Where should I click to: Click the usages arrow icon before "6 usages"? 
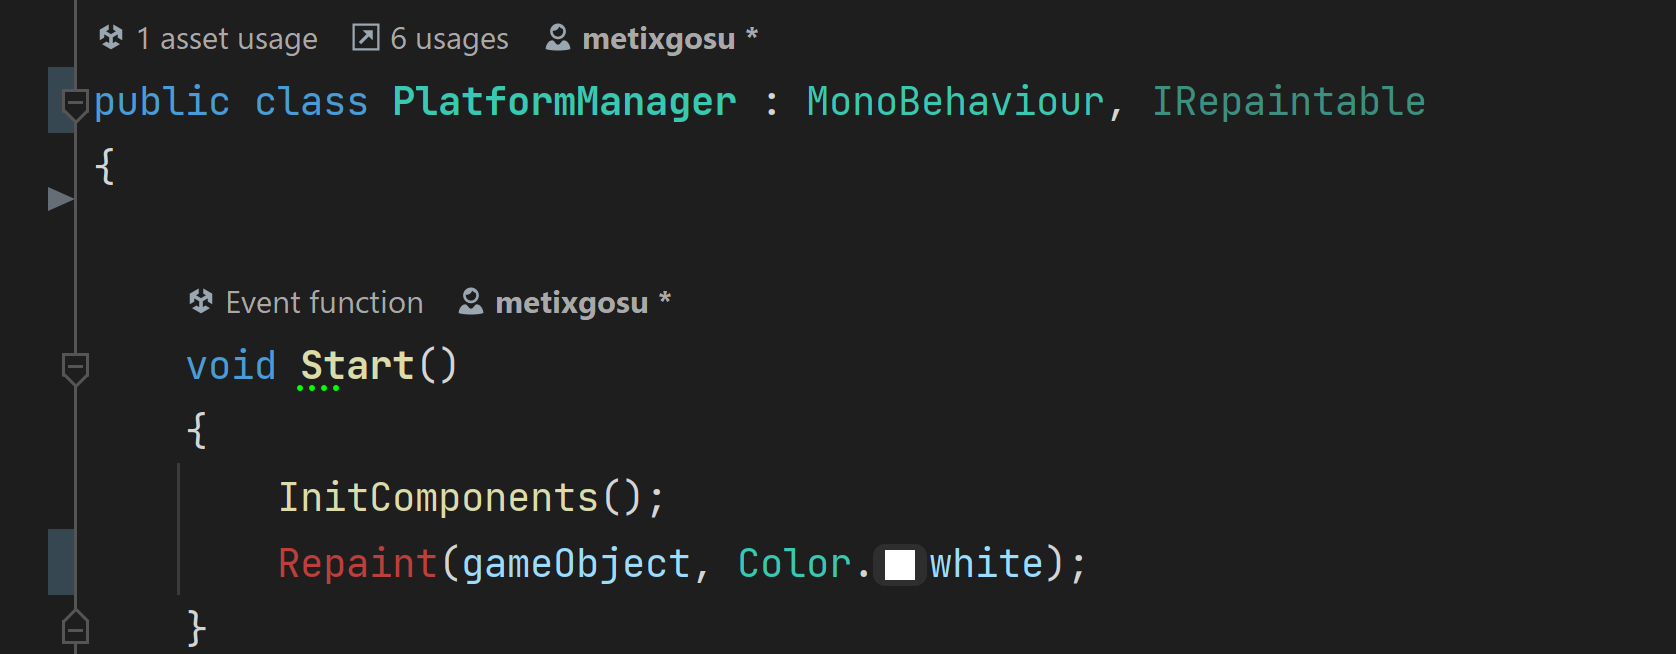pyautogui.click(x=366, y=38)
